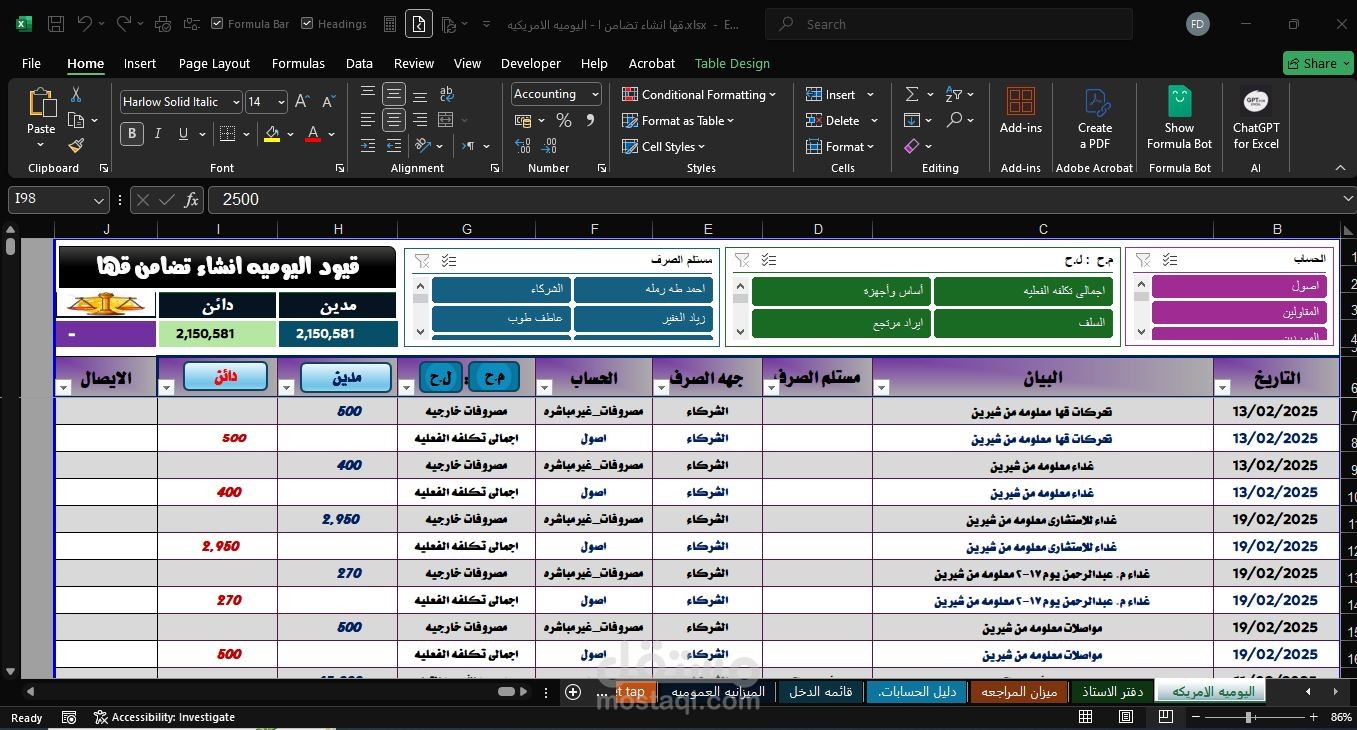Click the Accessibility Investigate status icon
1357x730 pixels.
point(101,717)
